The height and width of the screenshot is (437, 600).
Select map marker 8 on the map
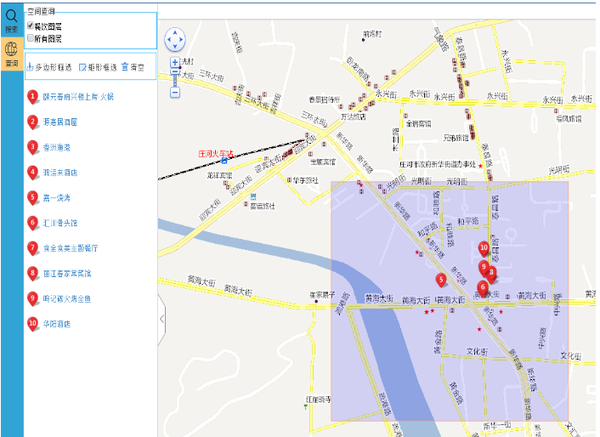[492, 274]
